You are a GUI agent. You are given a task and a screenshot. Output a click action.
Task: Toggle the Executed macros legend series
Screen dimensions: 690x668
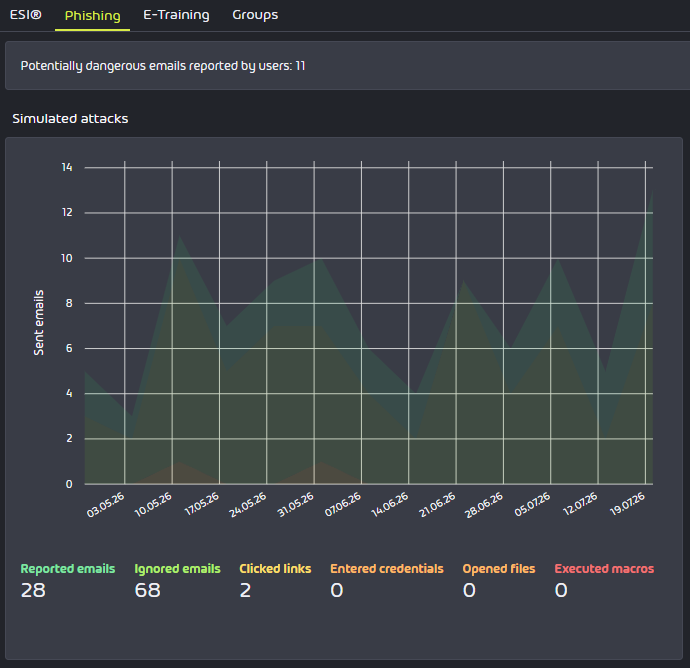coord(604,569)
